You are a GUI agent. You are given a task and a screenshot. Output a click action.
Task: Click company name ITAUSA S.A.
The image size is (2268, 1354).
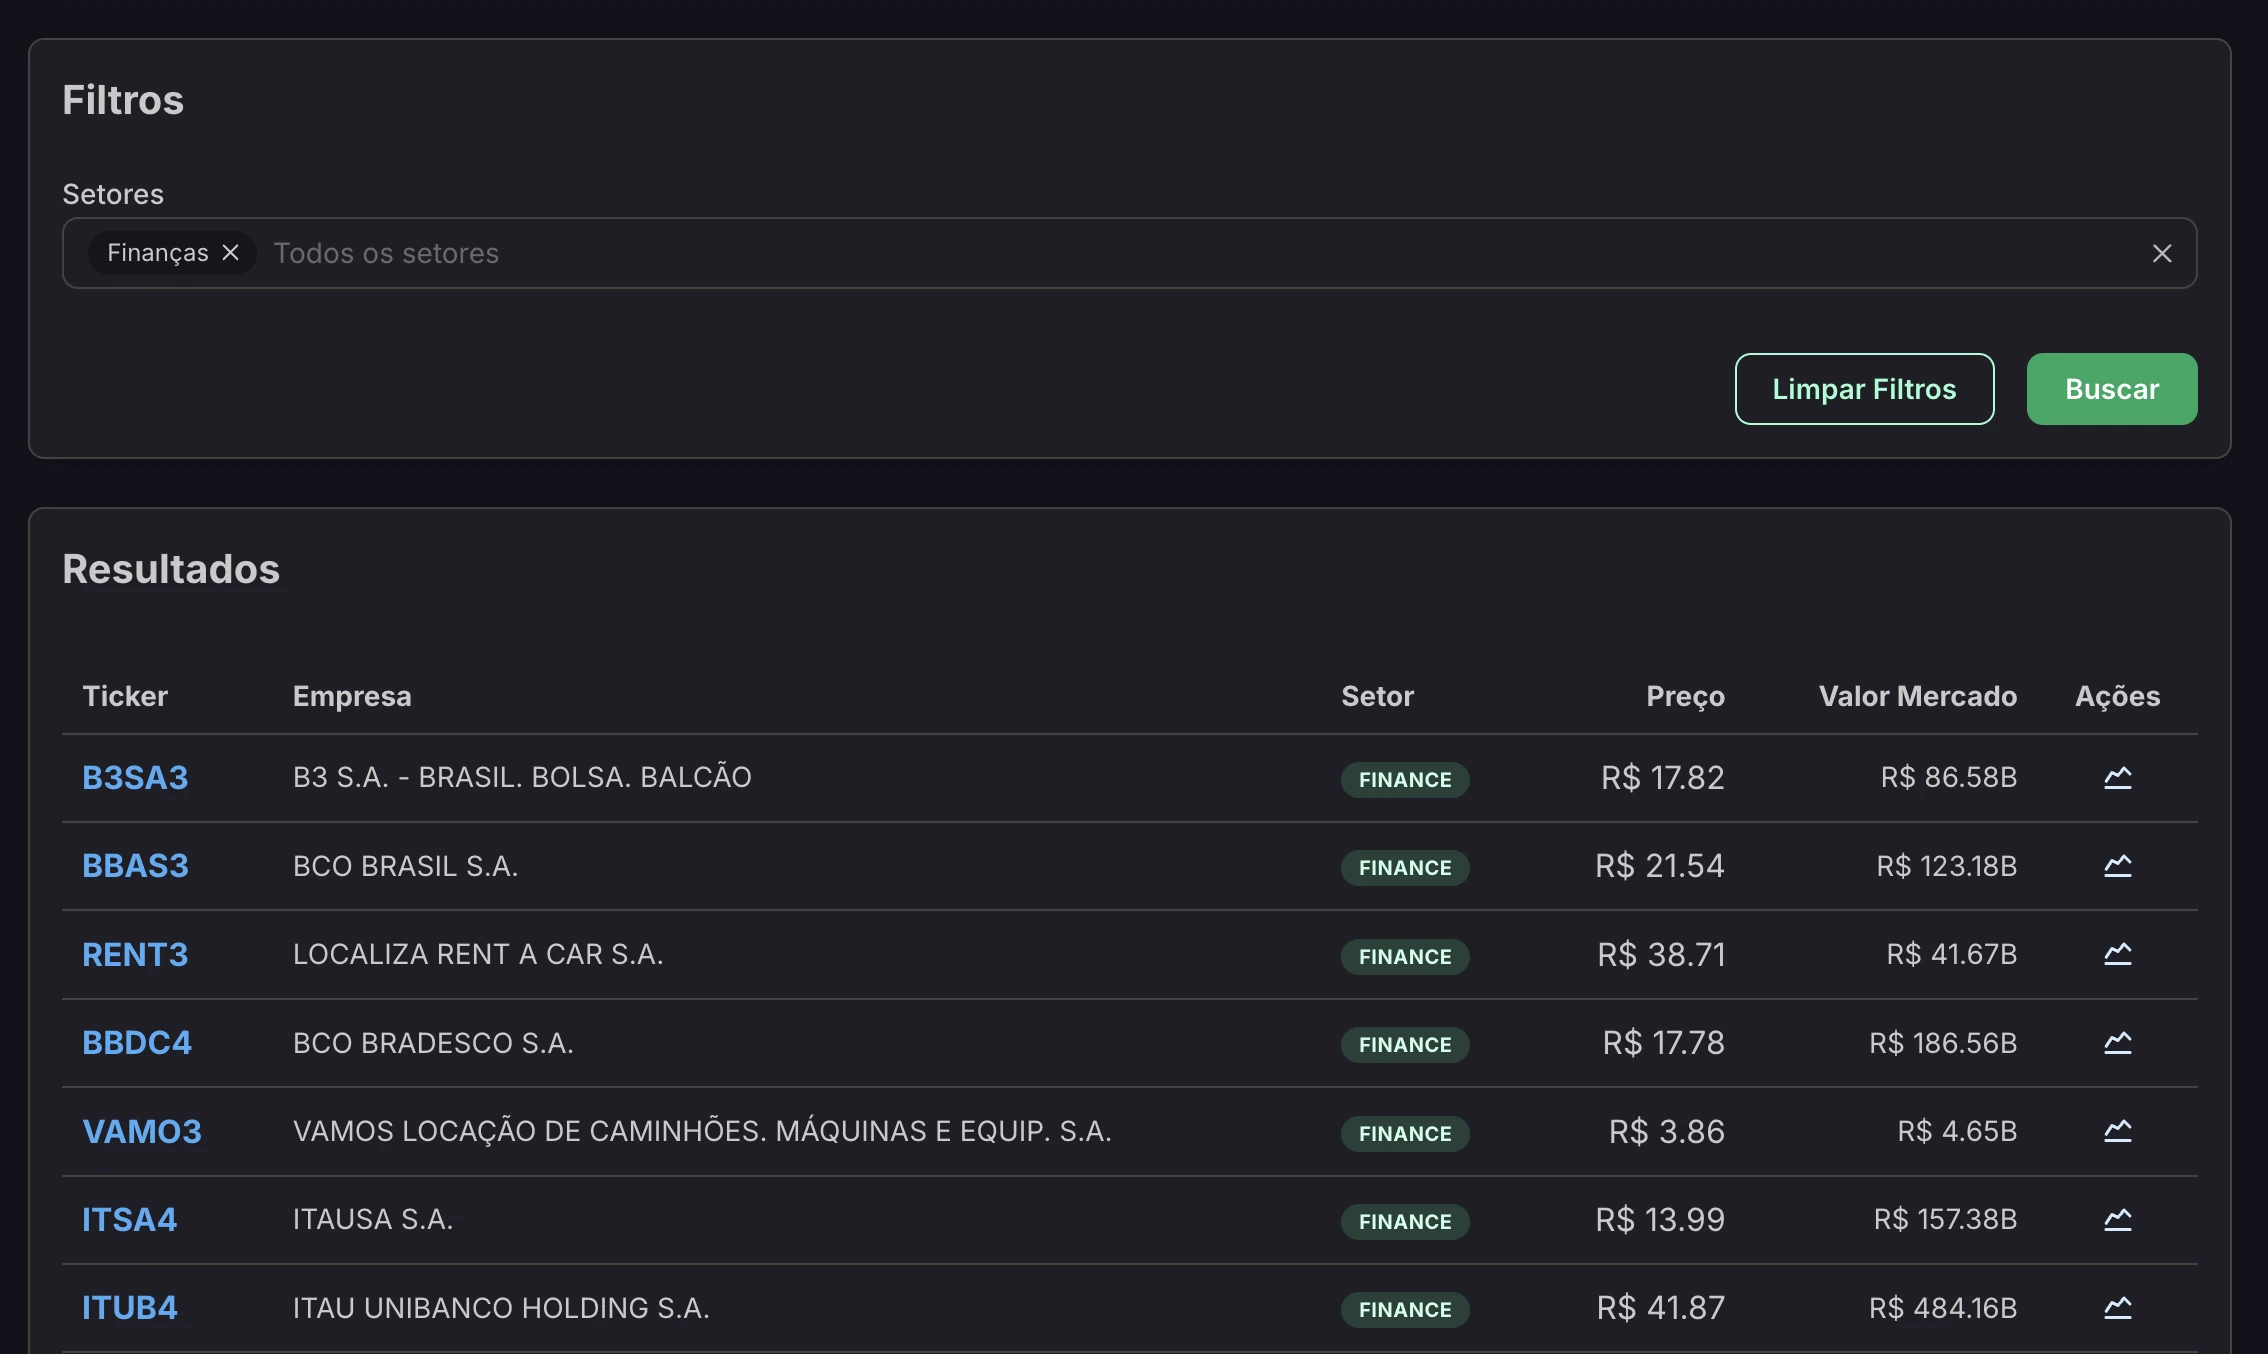pyautogui.click(x=373, y=1219)
